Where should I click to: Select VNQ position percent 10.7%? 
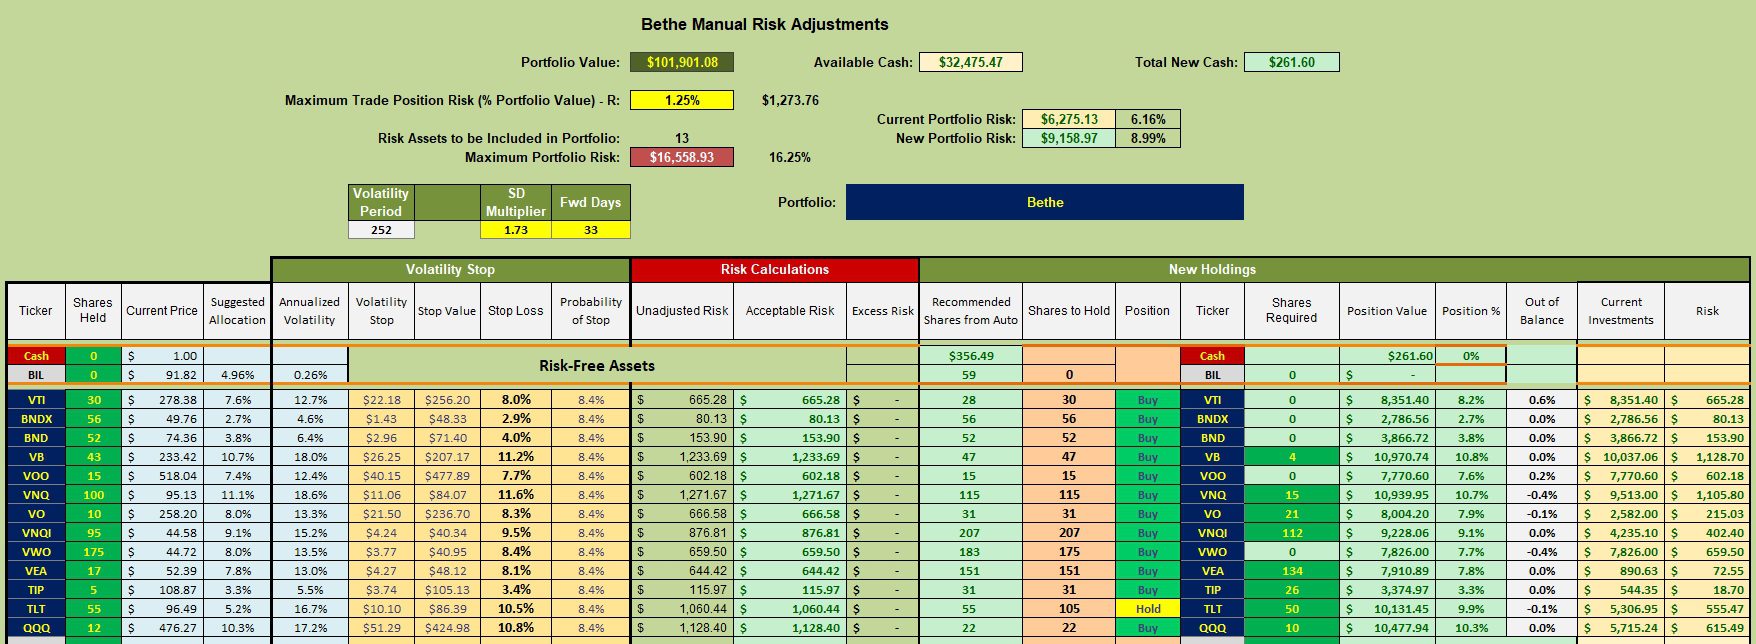(1470, 495)
